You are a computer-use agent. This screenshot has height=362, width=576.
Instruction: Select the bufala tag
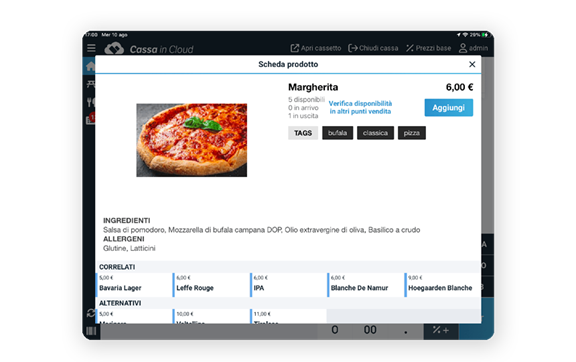(337, 133)
